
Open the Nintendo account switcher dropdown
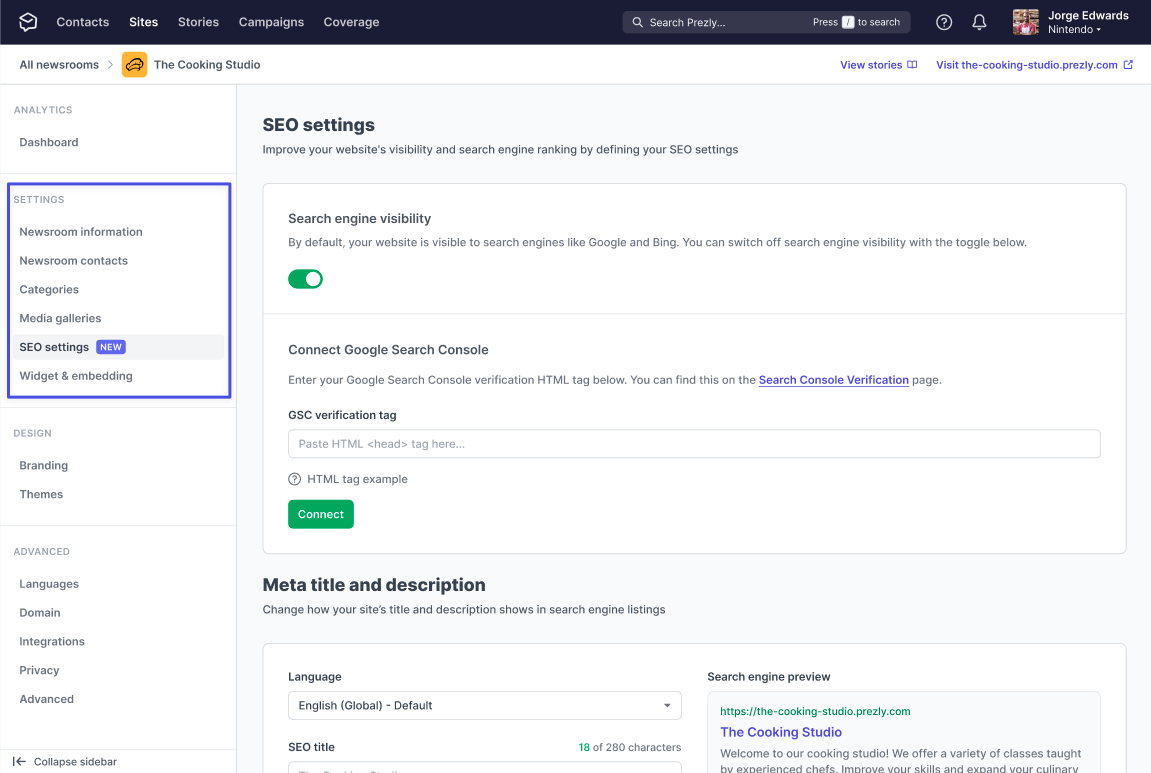(x=1074, y=30)
